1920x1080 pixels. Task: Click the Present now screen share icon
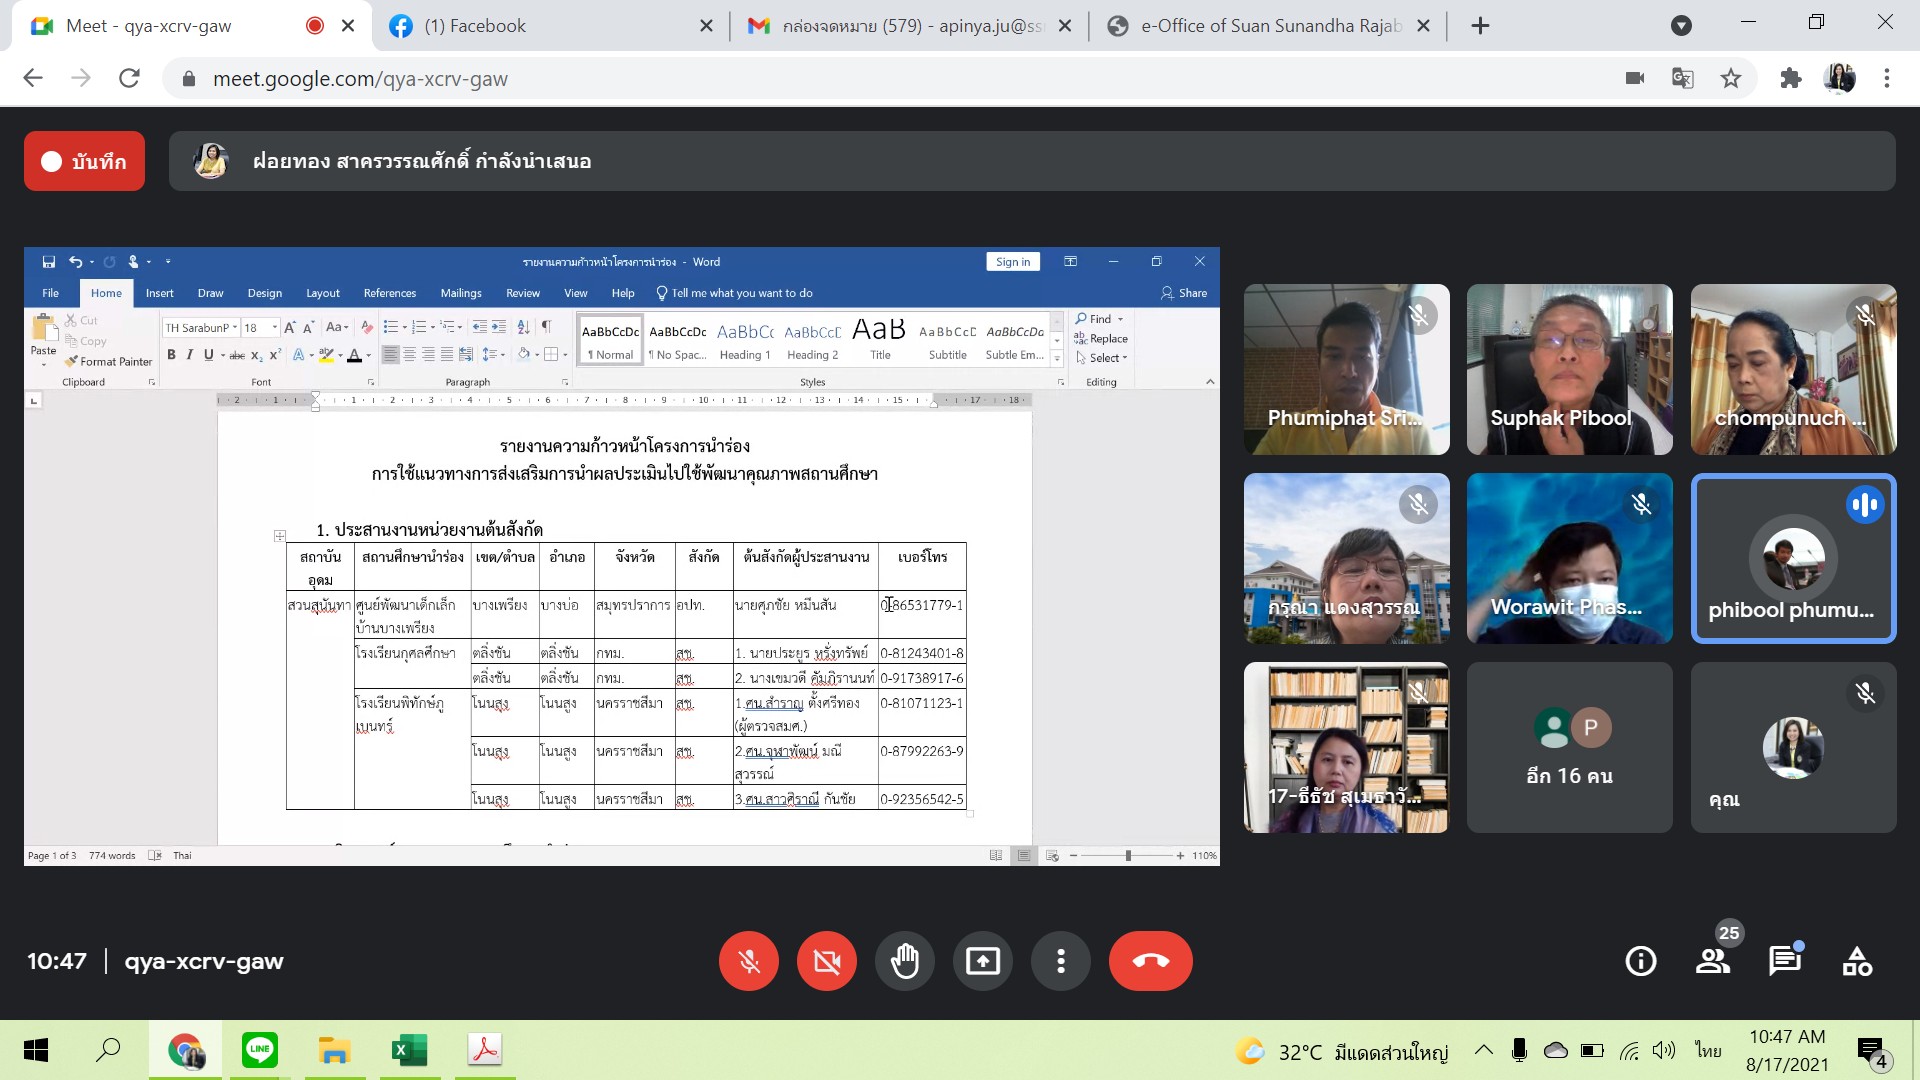click(x=982, y=961)
